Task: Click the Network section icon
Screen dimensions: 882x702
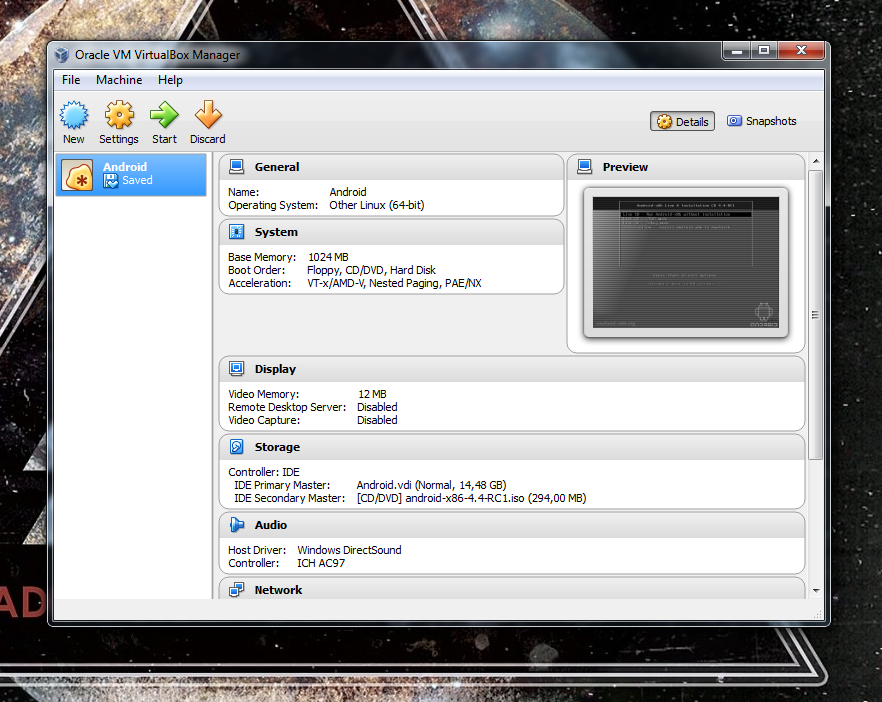Action: [x=237, y=590]
